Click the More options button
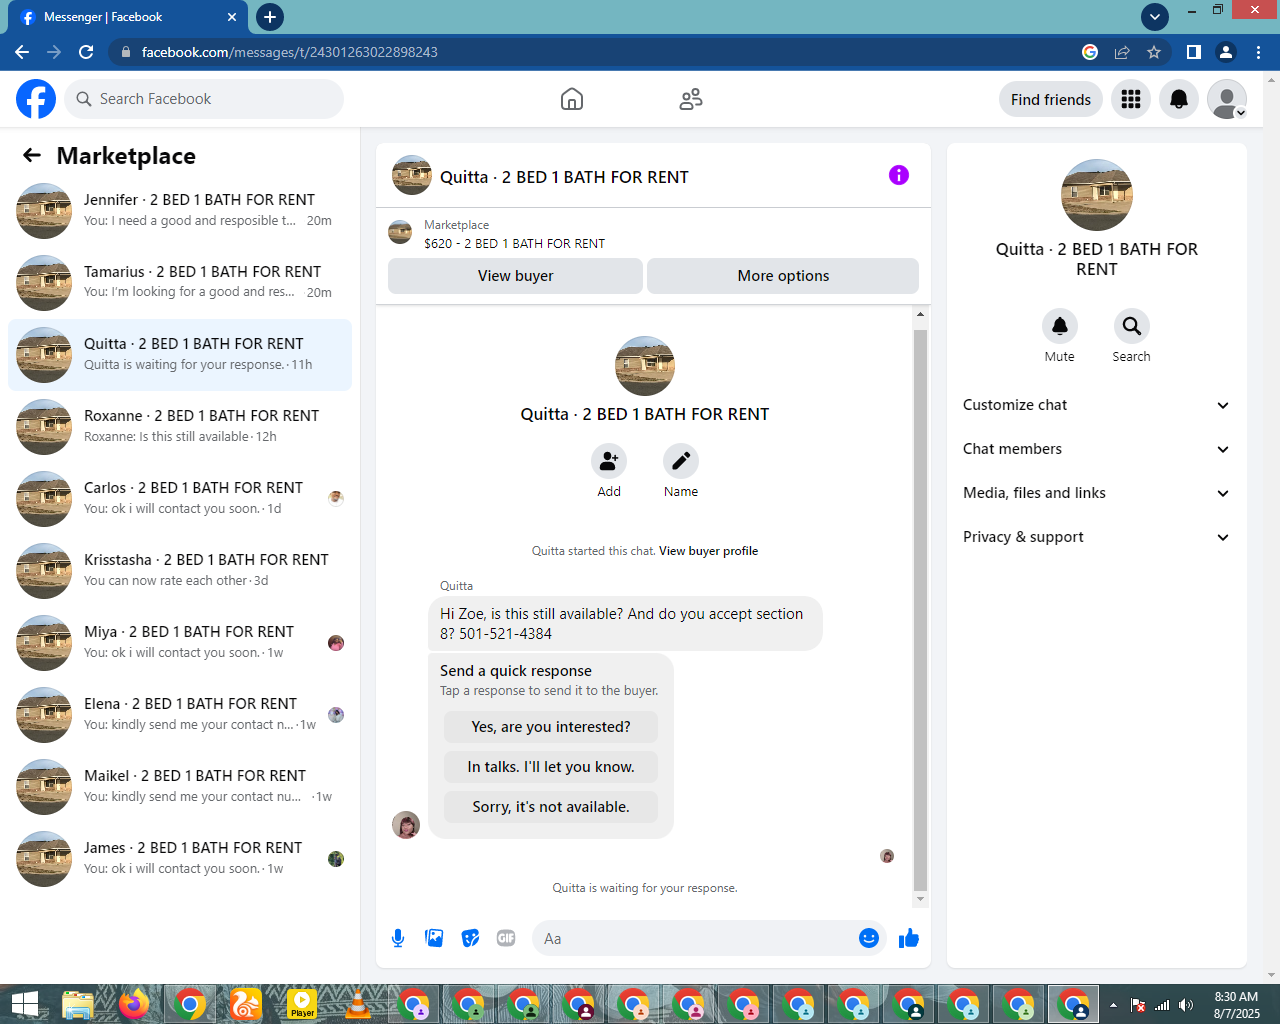 783,276
